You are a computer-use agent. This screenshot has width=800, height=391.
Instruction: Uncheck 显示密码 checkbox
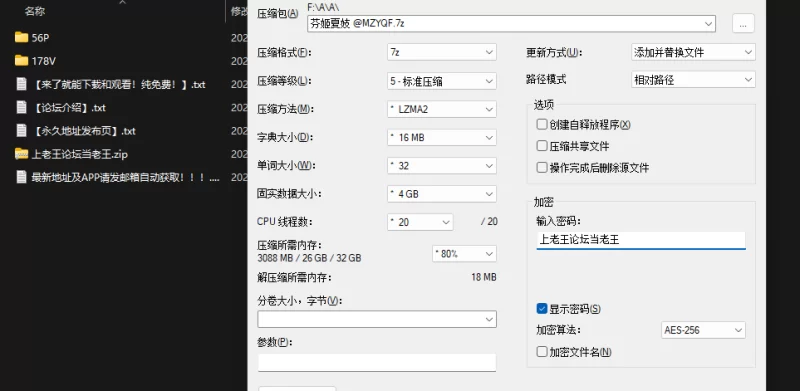(542, 309)
